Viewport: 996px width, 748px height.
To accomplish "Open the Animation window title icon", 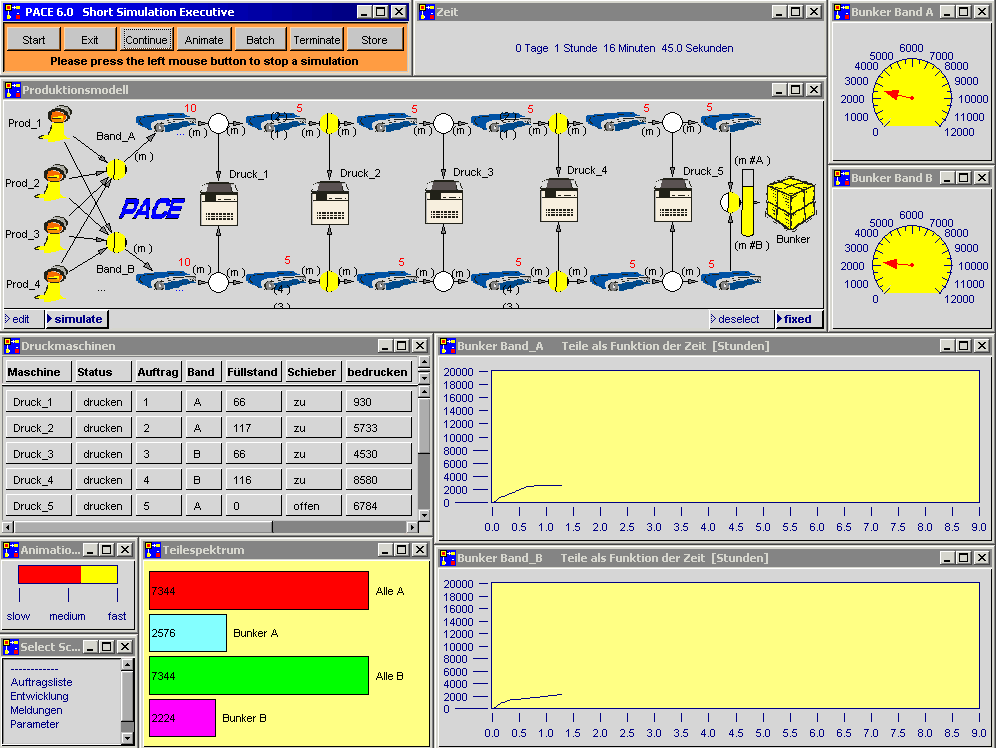I will pos(11,550).
